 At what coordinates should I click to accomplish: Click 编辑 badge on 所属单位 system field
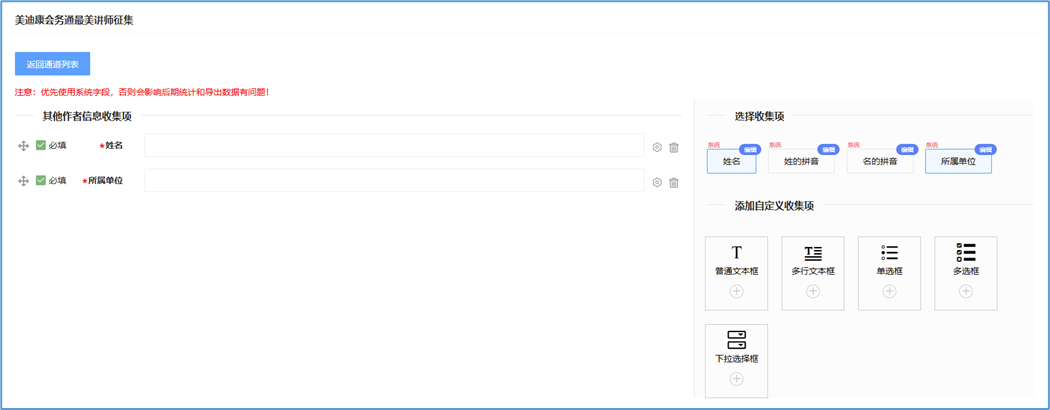click(985, 149)
